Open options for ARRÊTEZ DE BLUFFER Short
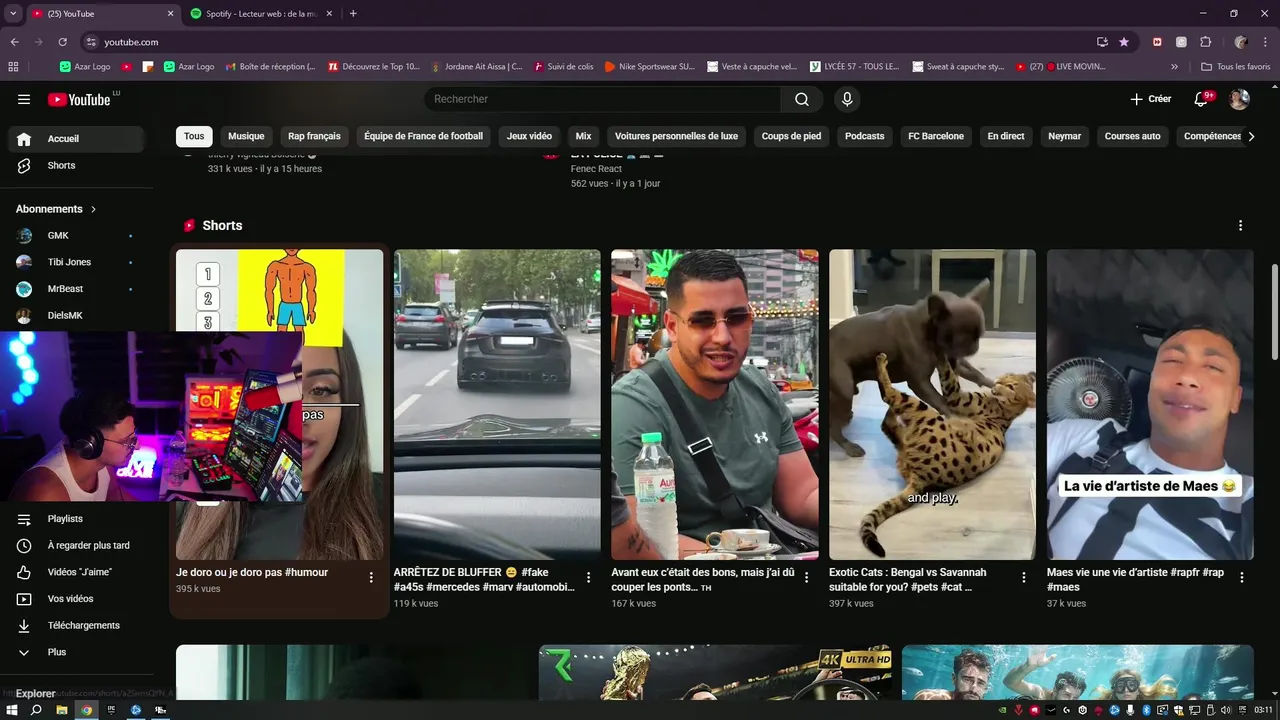The height and width of the screenshot is (720, 1280). click(588, 578)
